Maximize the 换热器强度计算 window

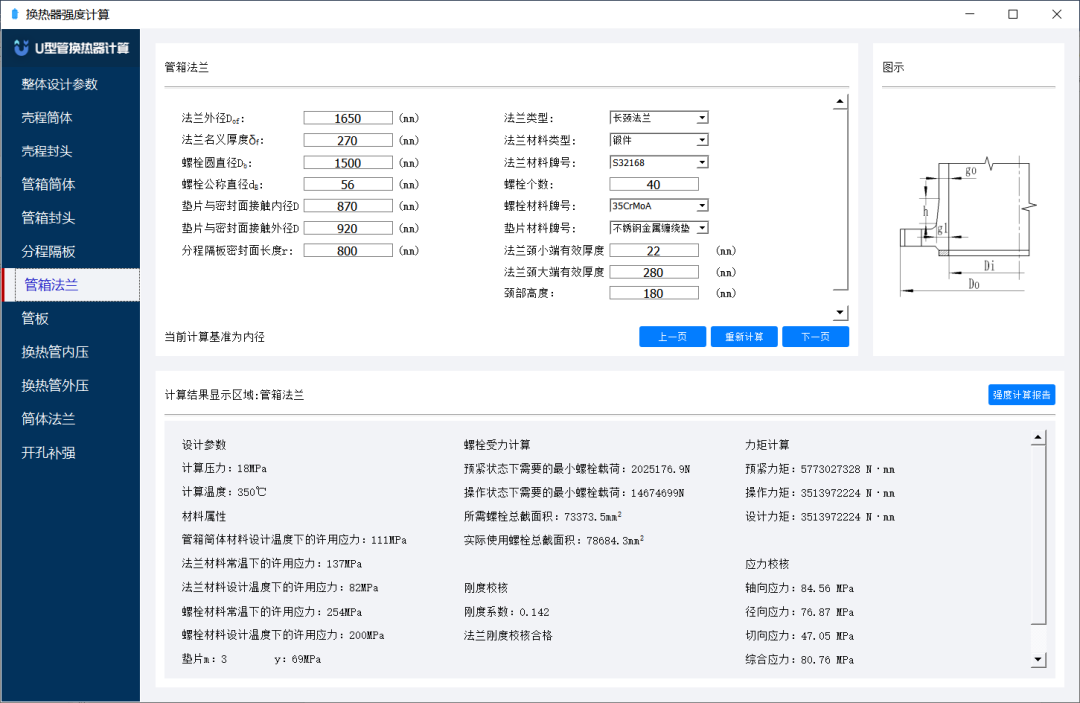point(1013,14)
